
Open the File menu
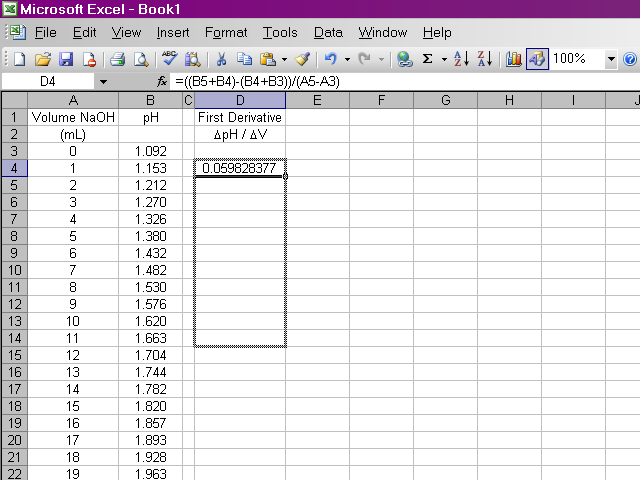pos(45,33)
